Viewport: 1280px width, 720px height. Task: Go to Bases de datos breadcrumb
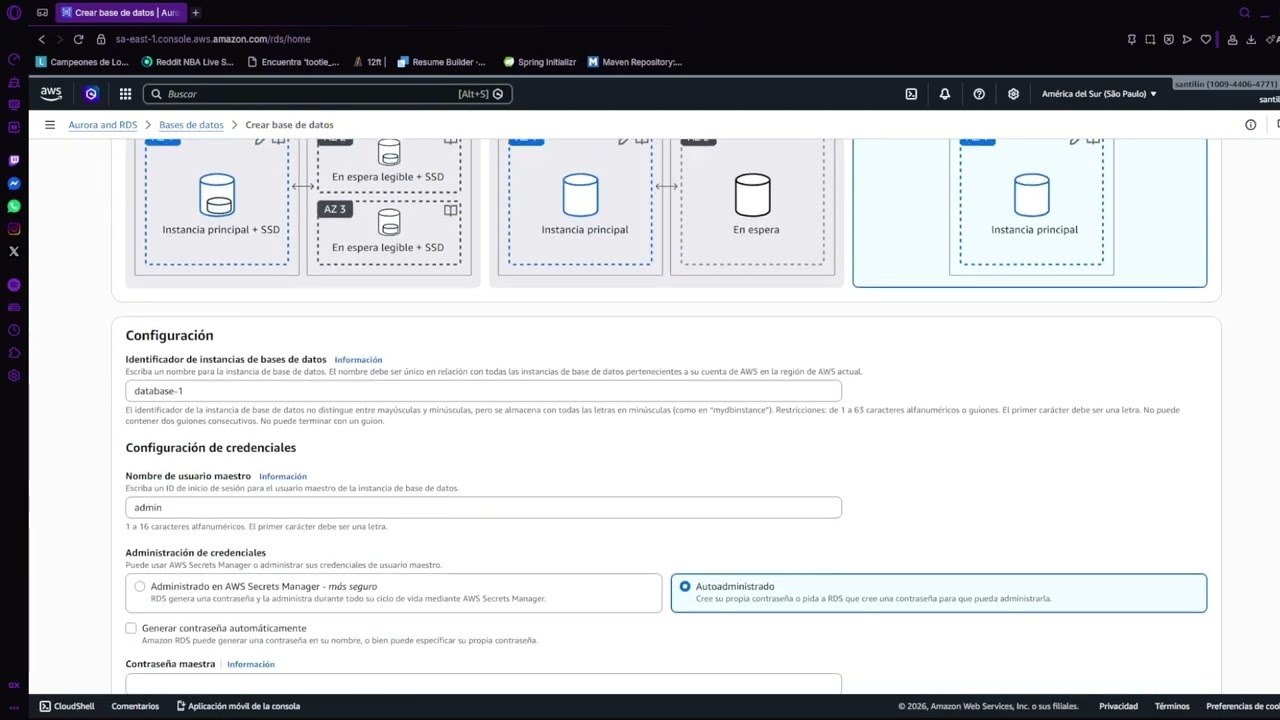click(x=191, y=125)
